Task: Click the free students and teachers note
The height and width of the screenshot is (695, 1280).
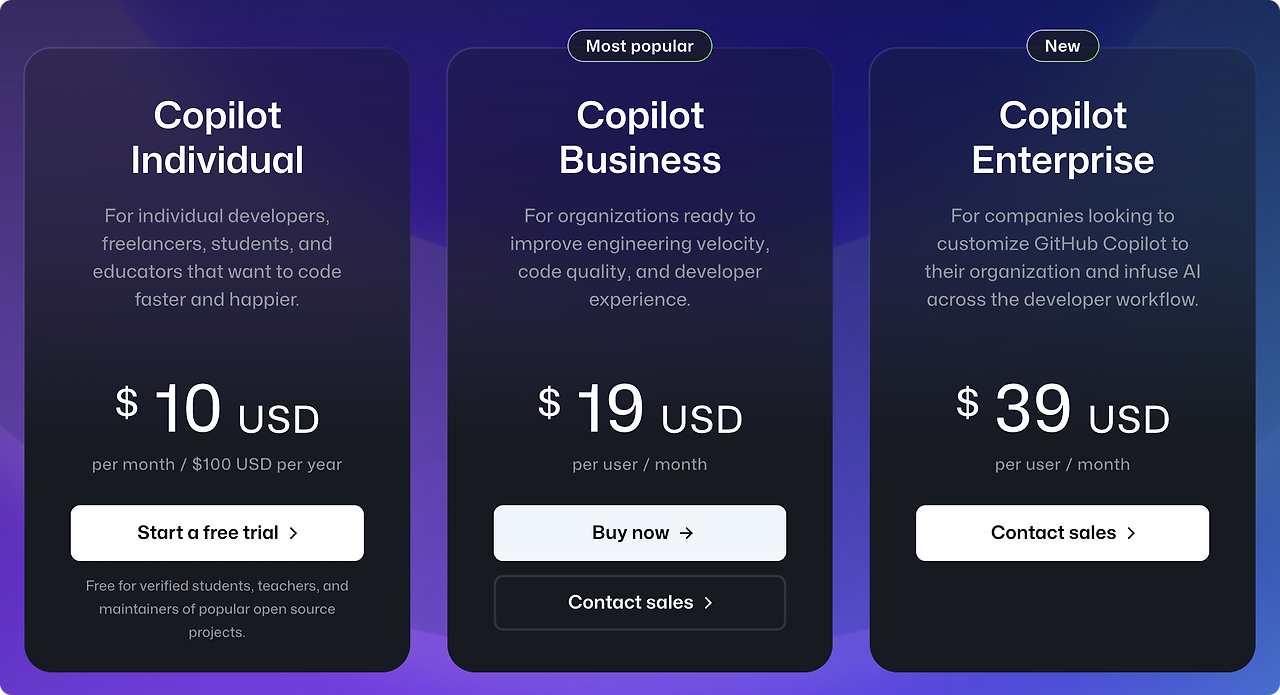Action: click(x=217, y=608)
